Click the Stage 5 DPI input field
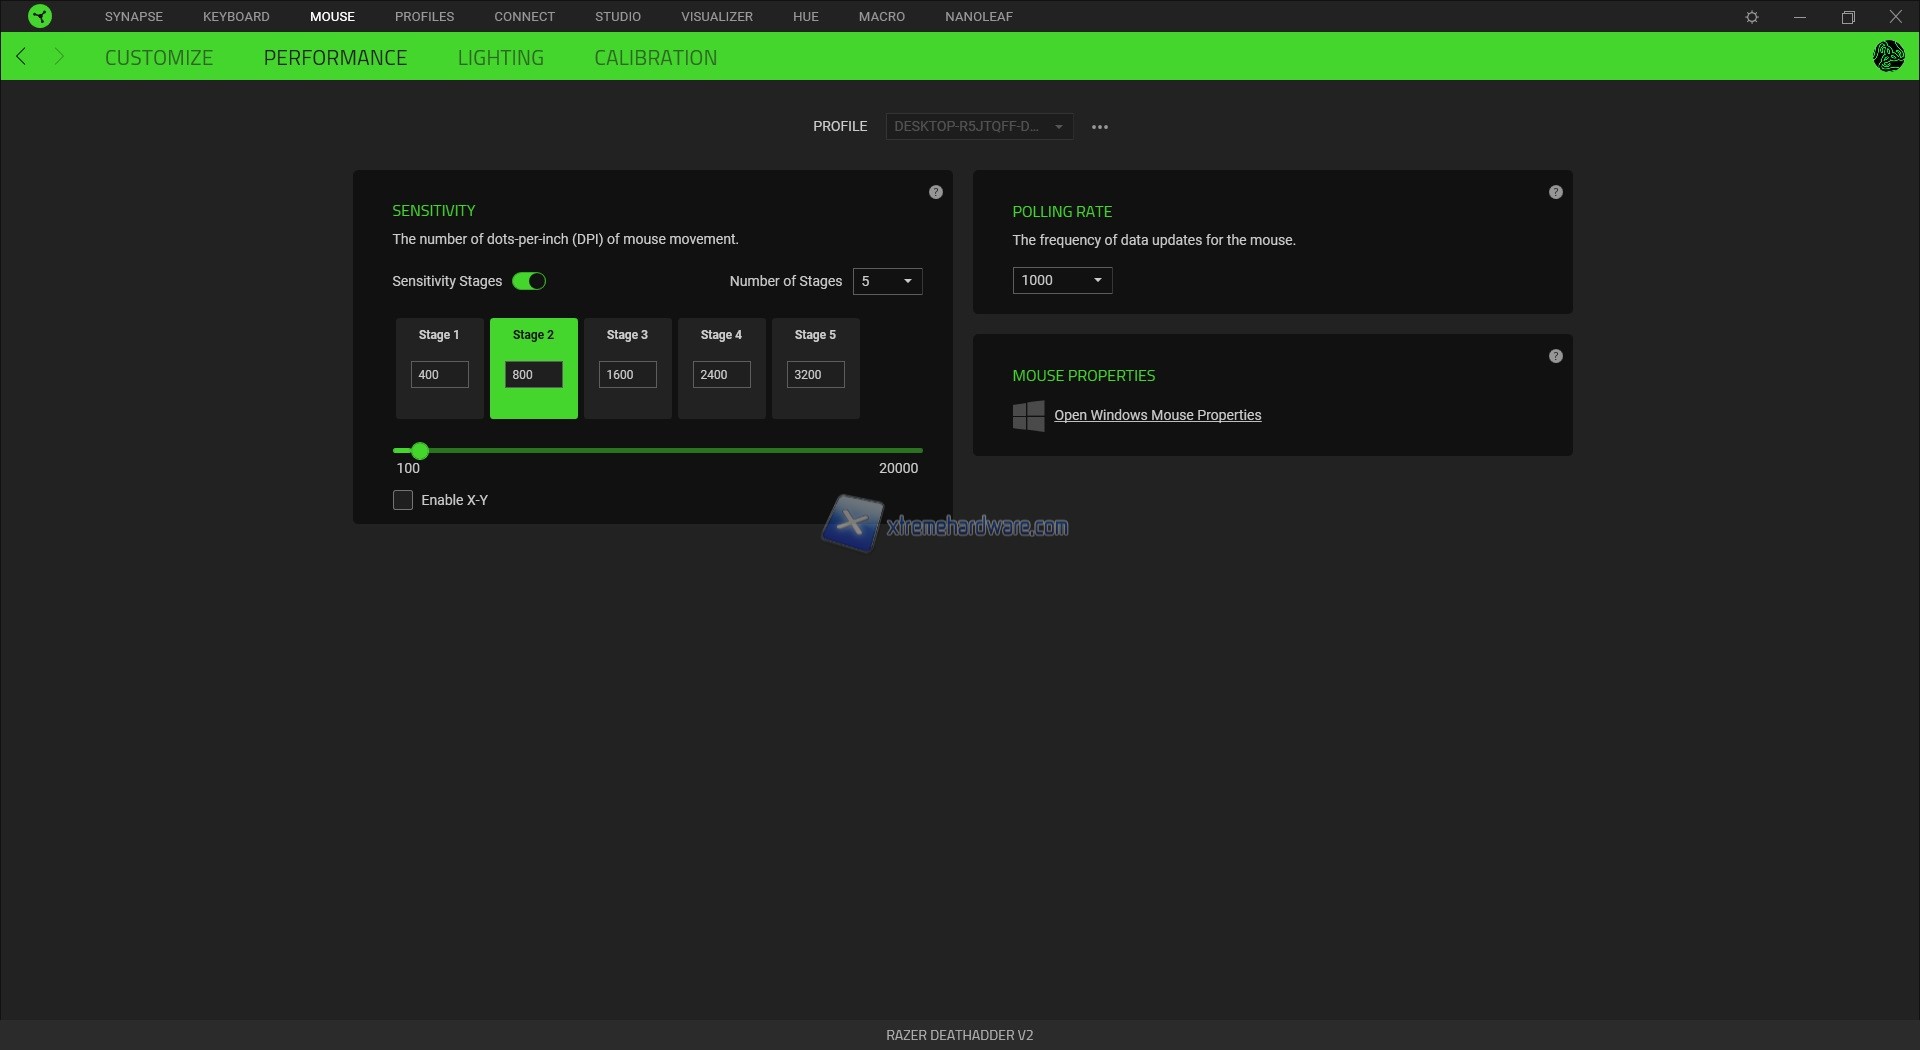Screen dimensions: 1920x1050 [815, 375]
